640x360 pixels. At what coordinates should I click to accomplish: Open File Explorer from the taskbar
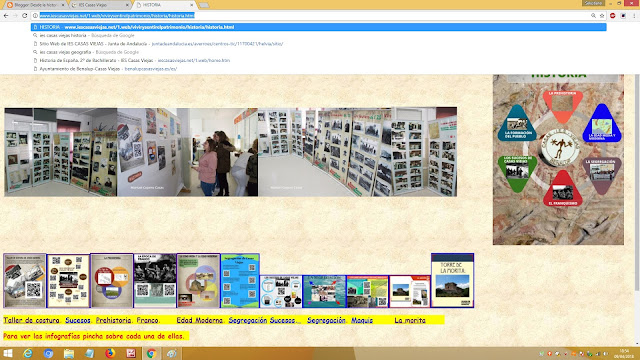click(69, 353)
